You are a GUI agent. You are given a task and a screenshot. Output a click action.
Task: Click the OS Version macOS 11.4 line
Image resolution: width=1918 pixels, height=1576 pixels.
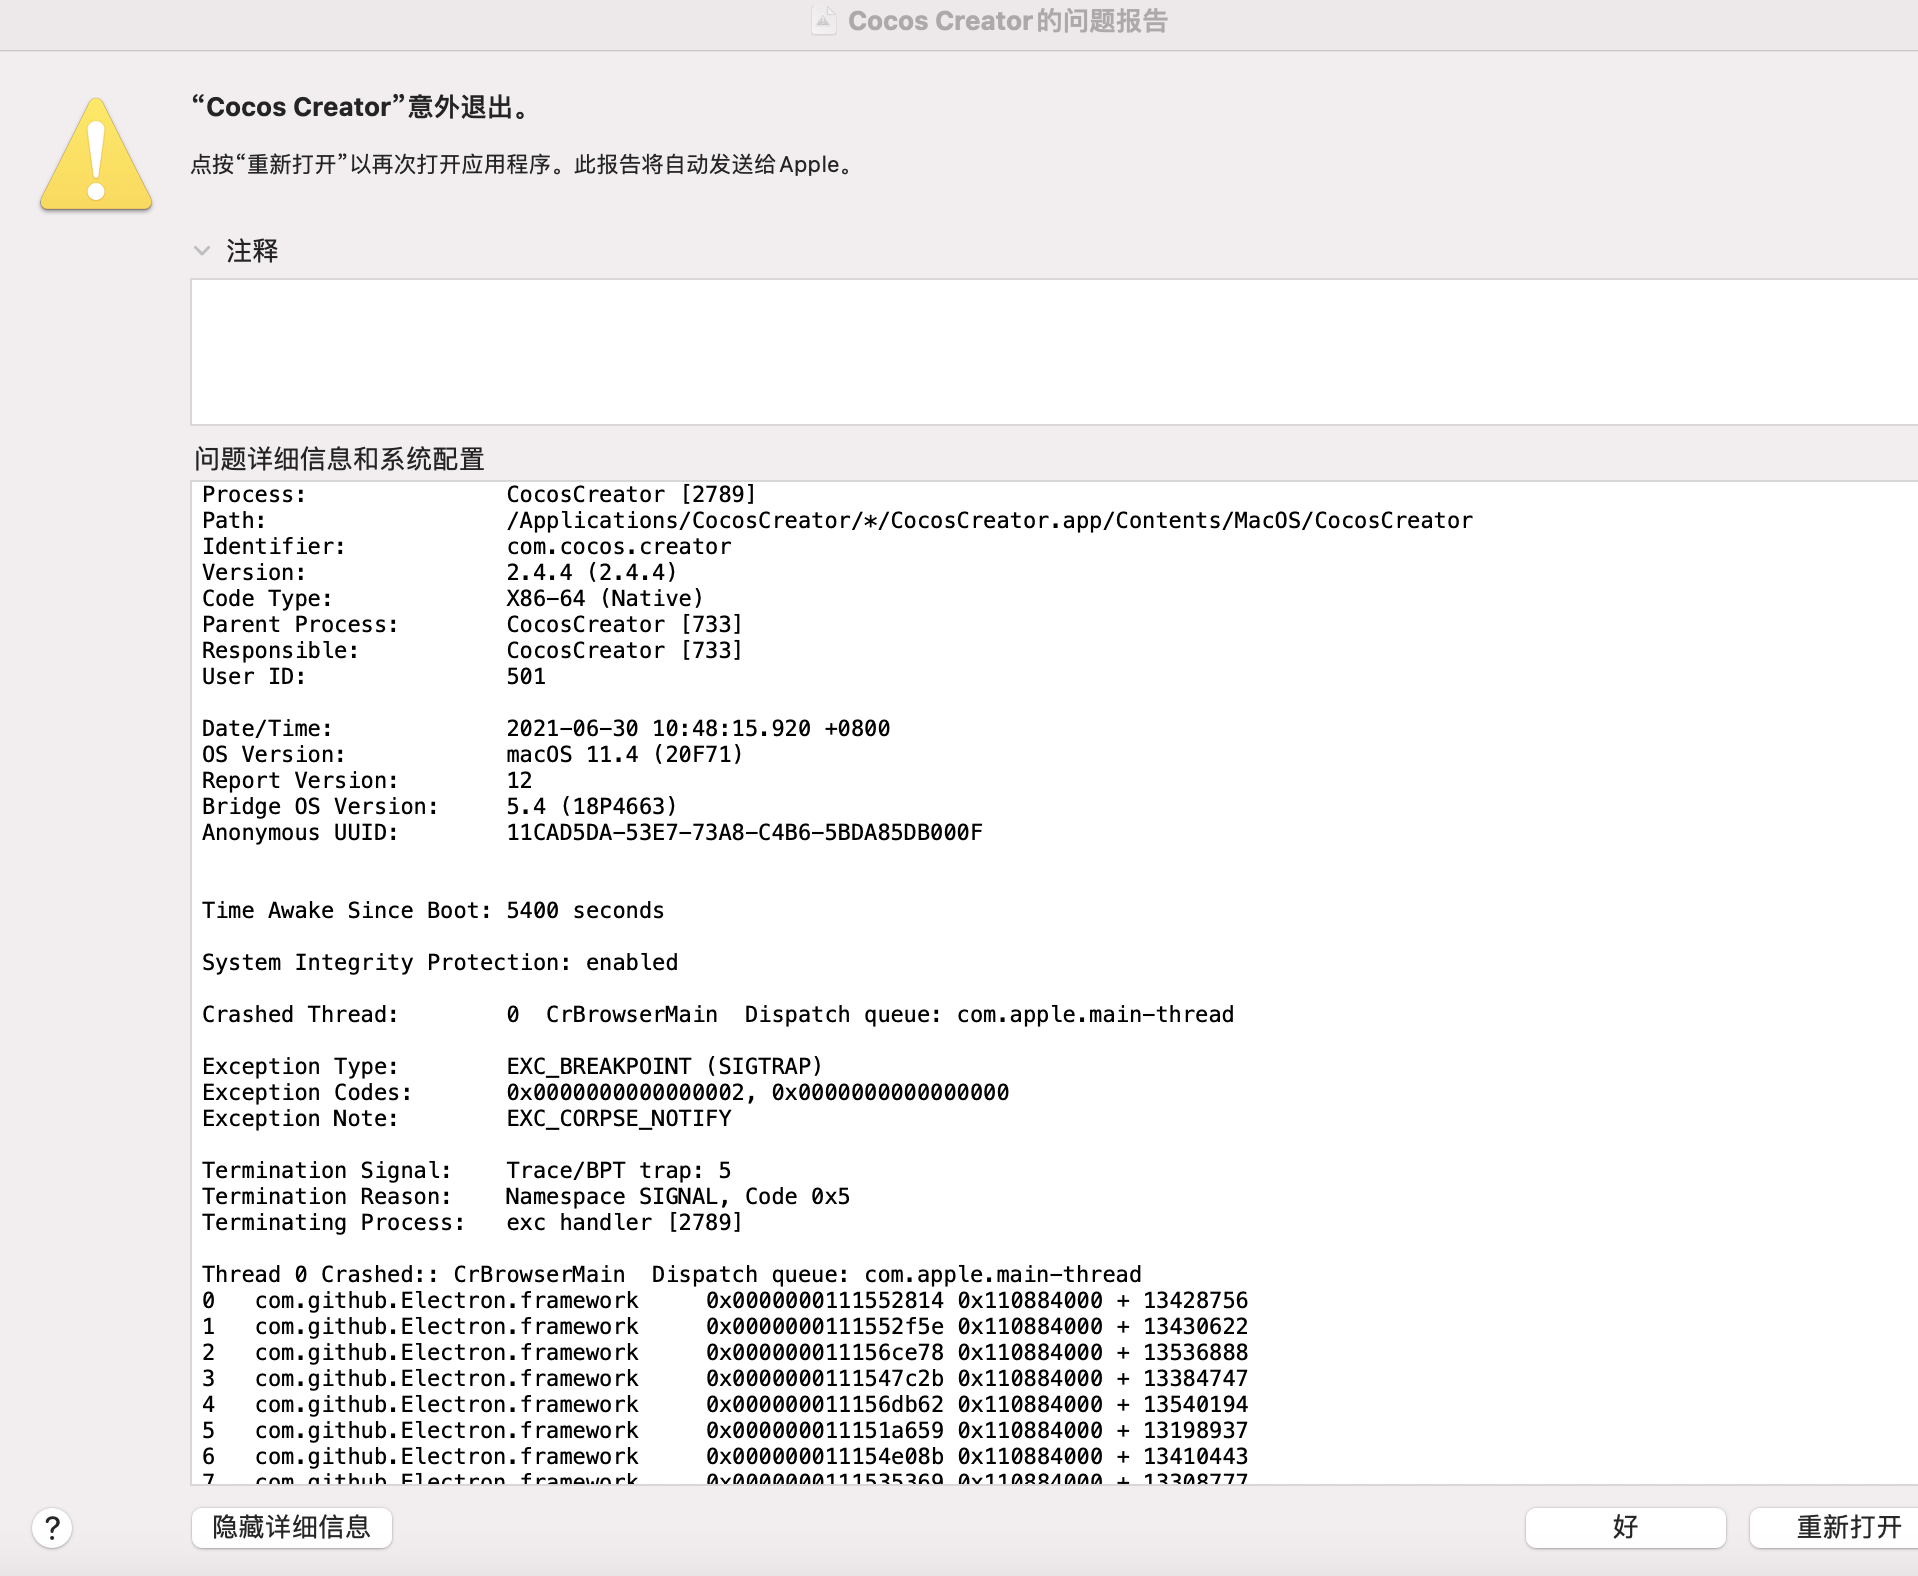click(x=473, y=754)
